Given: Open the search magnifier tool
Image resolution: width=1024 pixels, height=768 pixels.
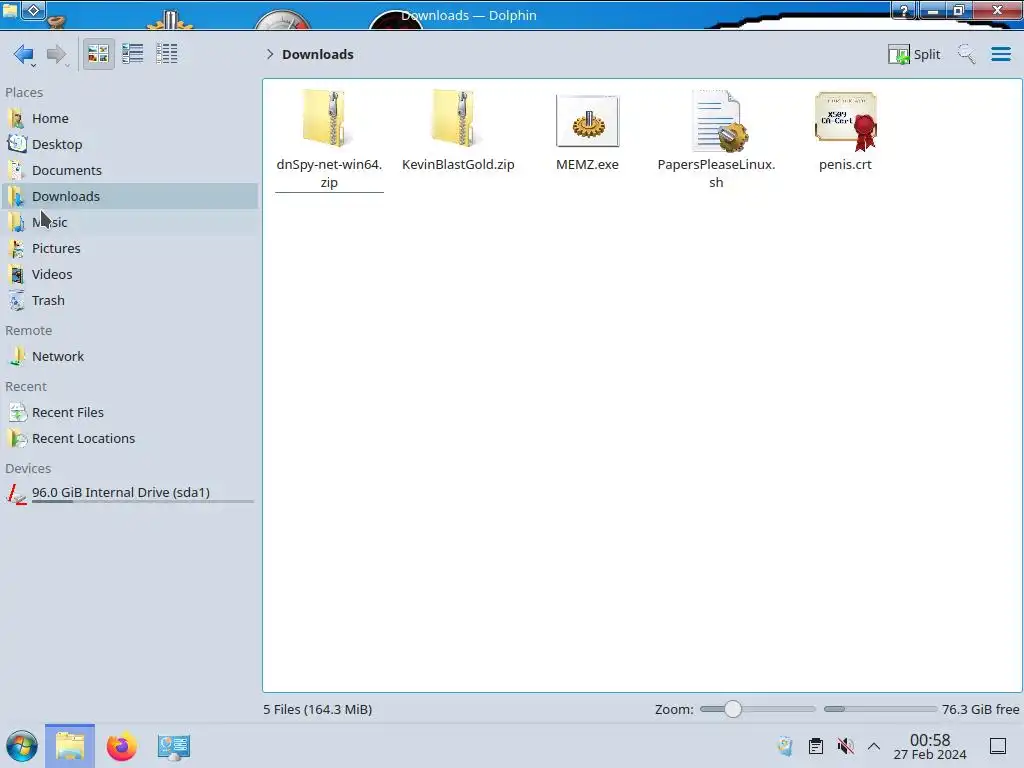Looking at the screenshot, I should coord(966,54).
